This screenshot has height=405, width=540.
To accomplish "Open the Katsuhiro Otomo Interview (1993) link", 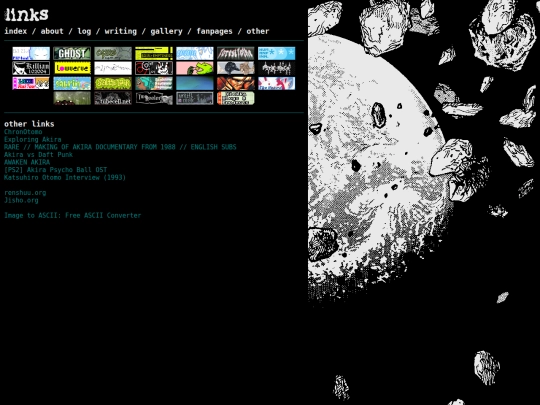I will (65, 177).
